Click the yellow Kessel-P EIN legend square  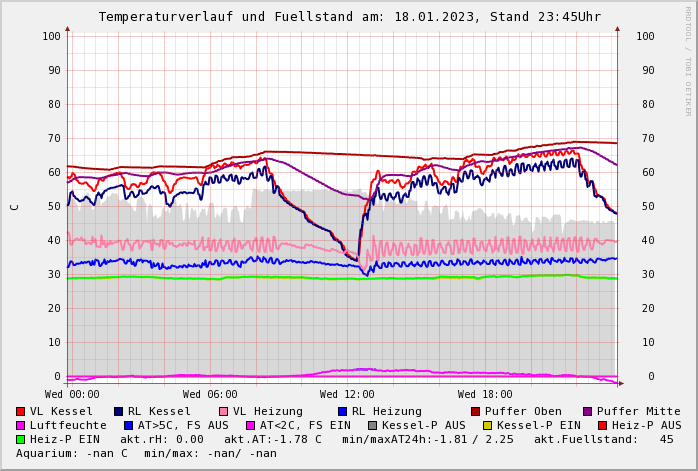(x=487, y=426)
